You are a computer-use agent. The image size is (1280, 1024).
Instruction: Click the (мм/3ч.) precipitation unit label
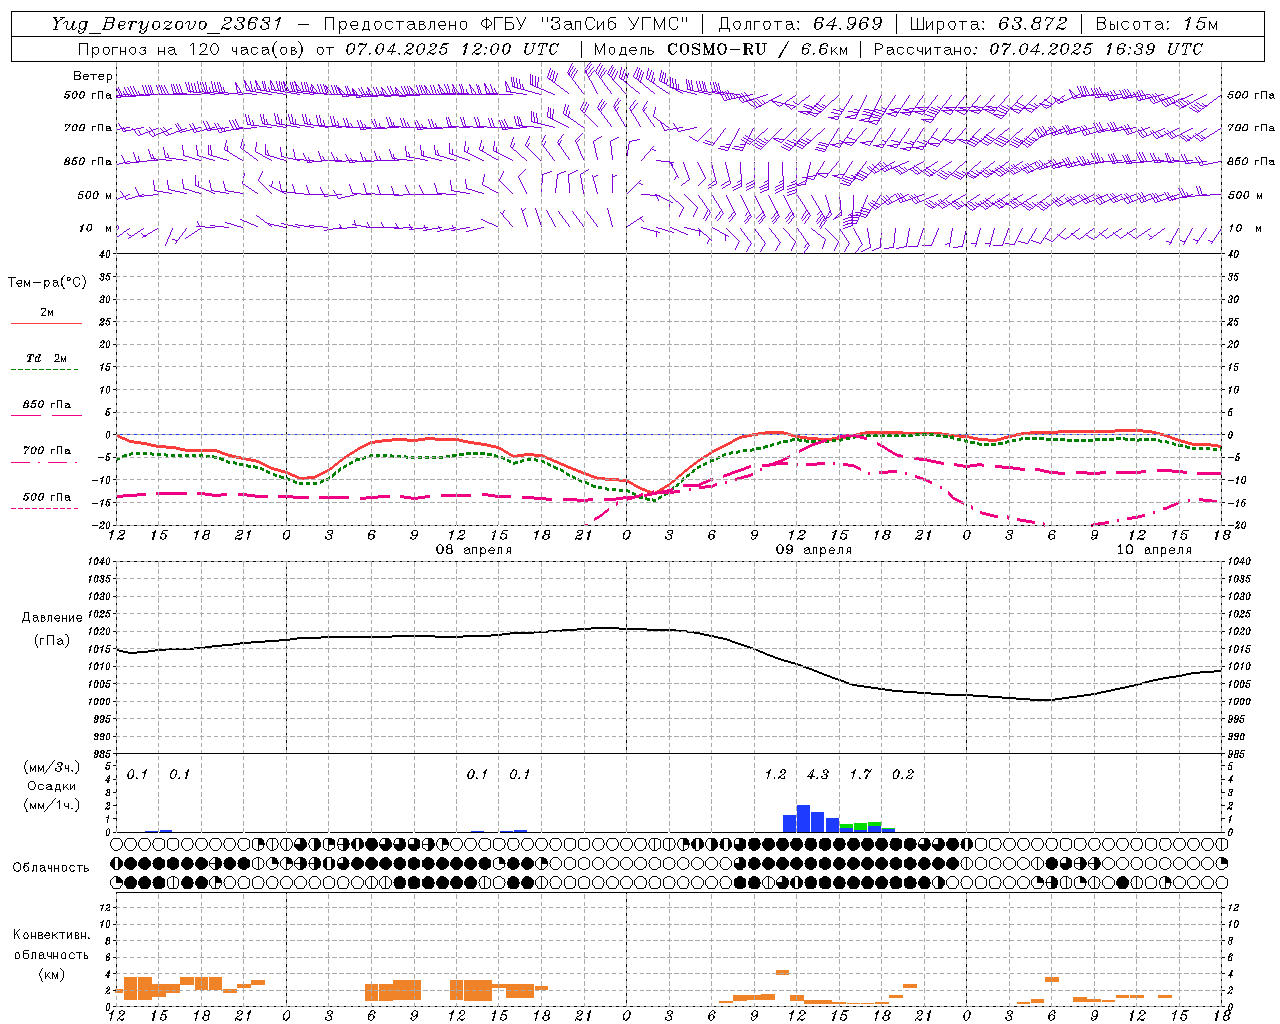pyautogui.click(x=52, y=768)
